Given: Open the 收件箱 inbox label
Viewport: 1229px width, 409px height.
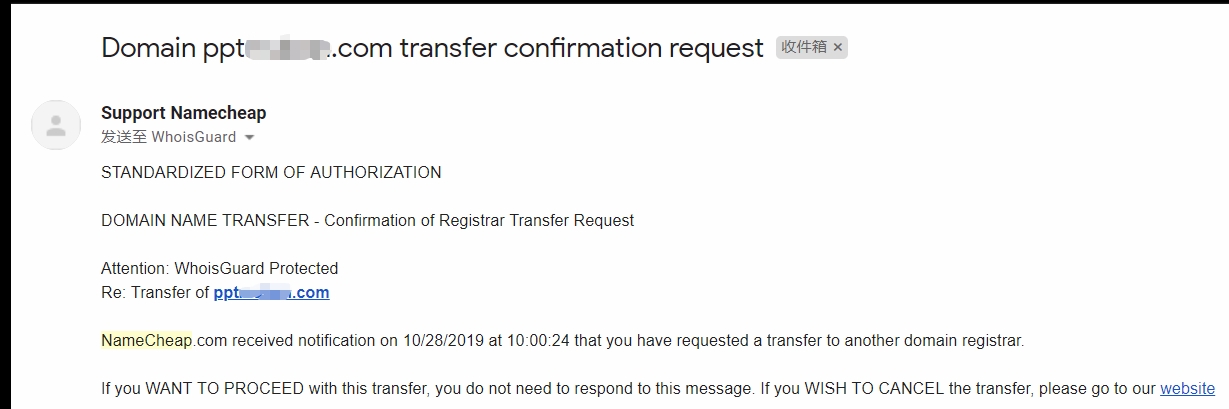Looking at the screenshot, I should [x=803, y=47].
